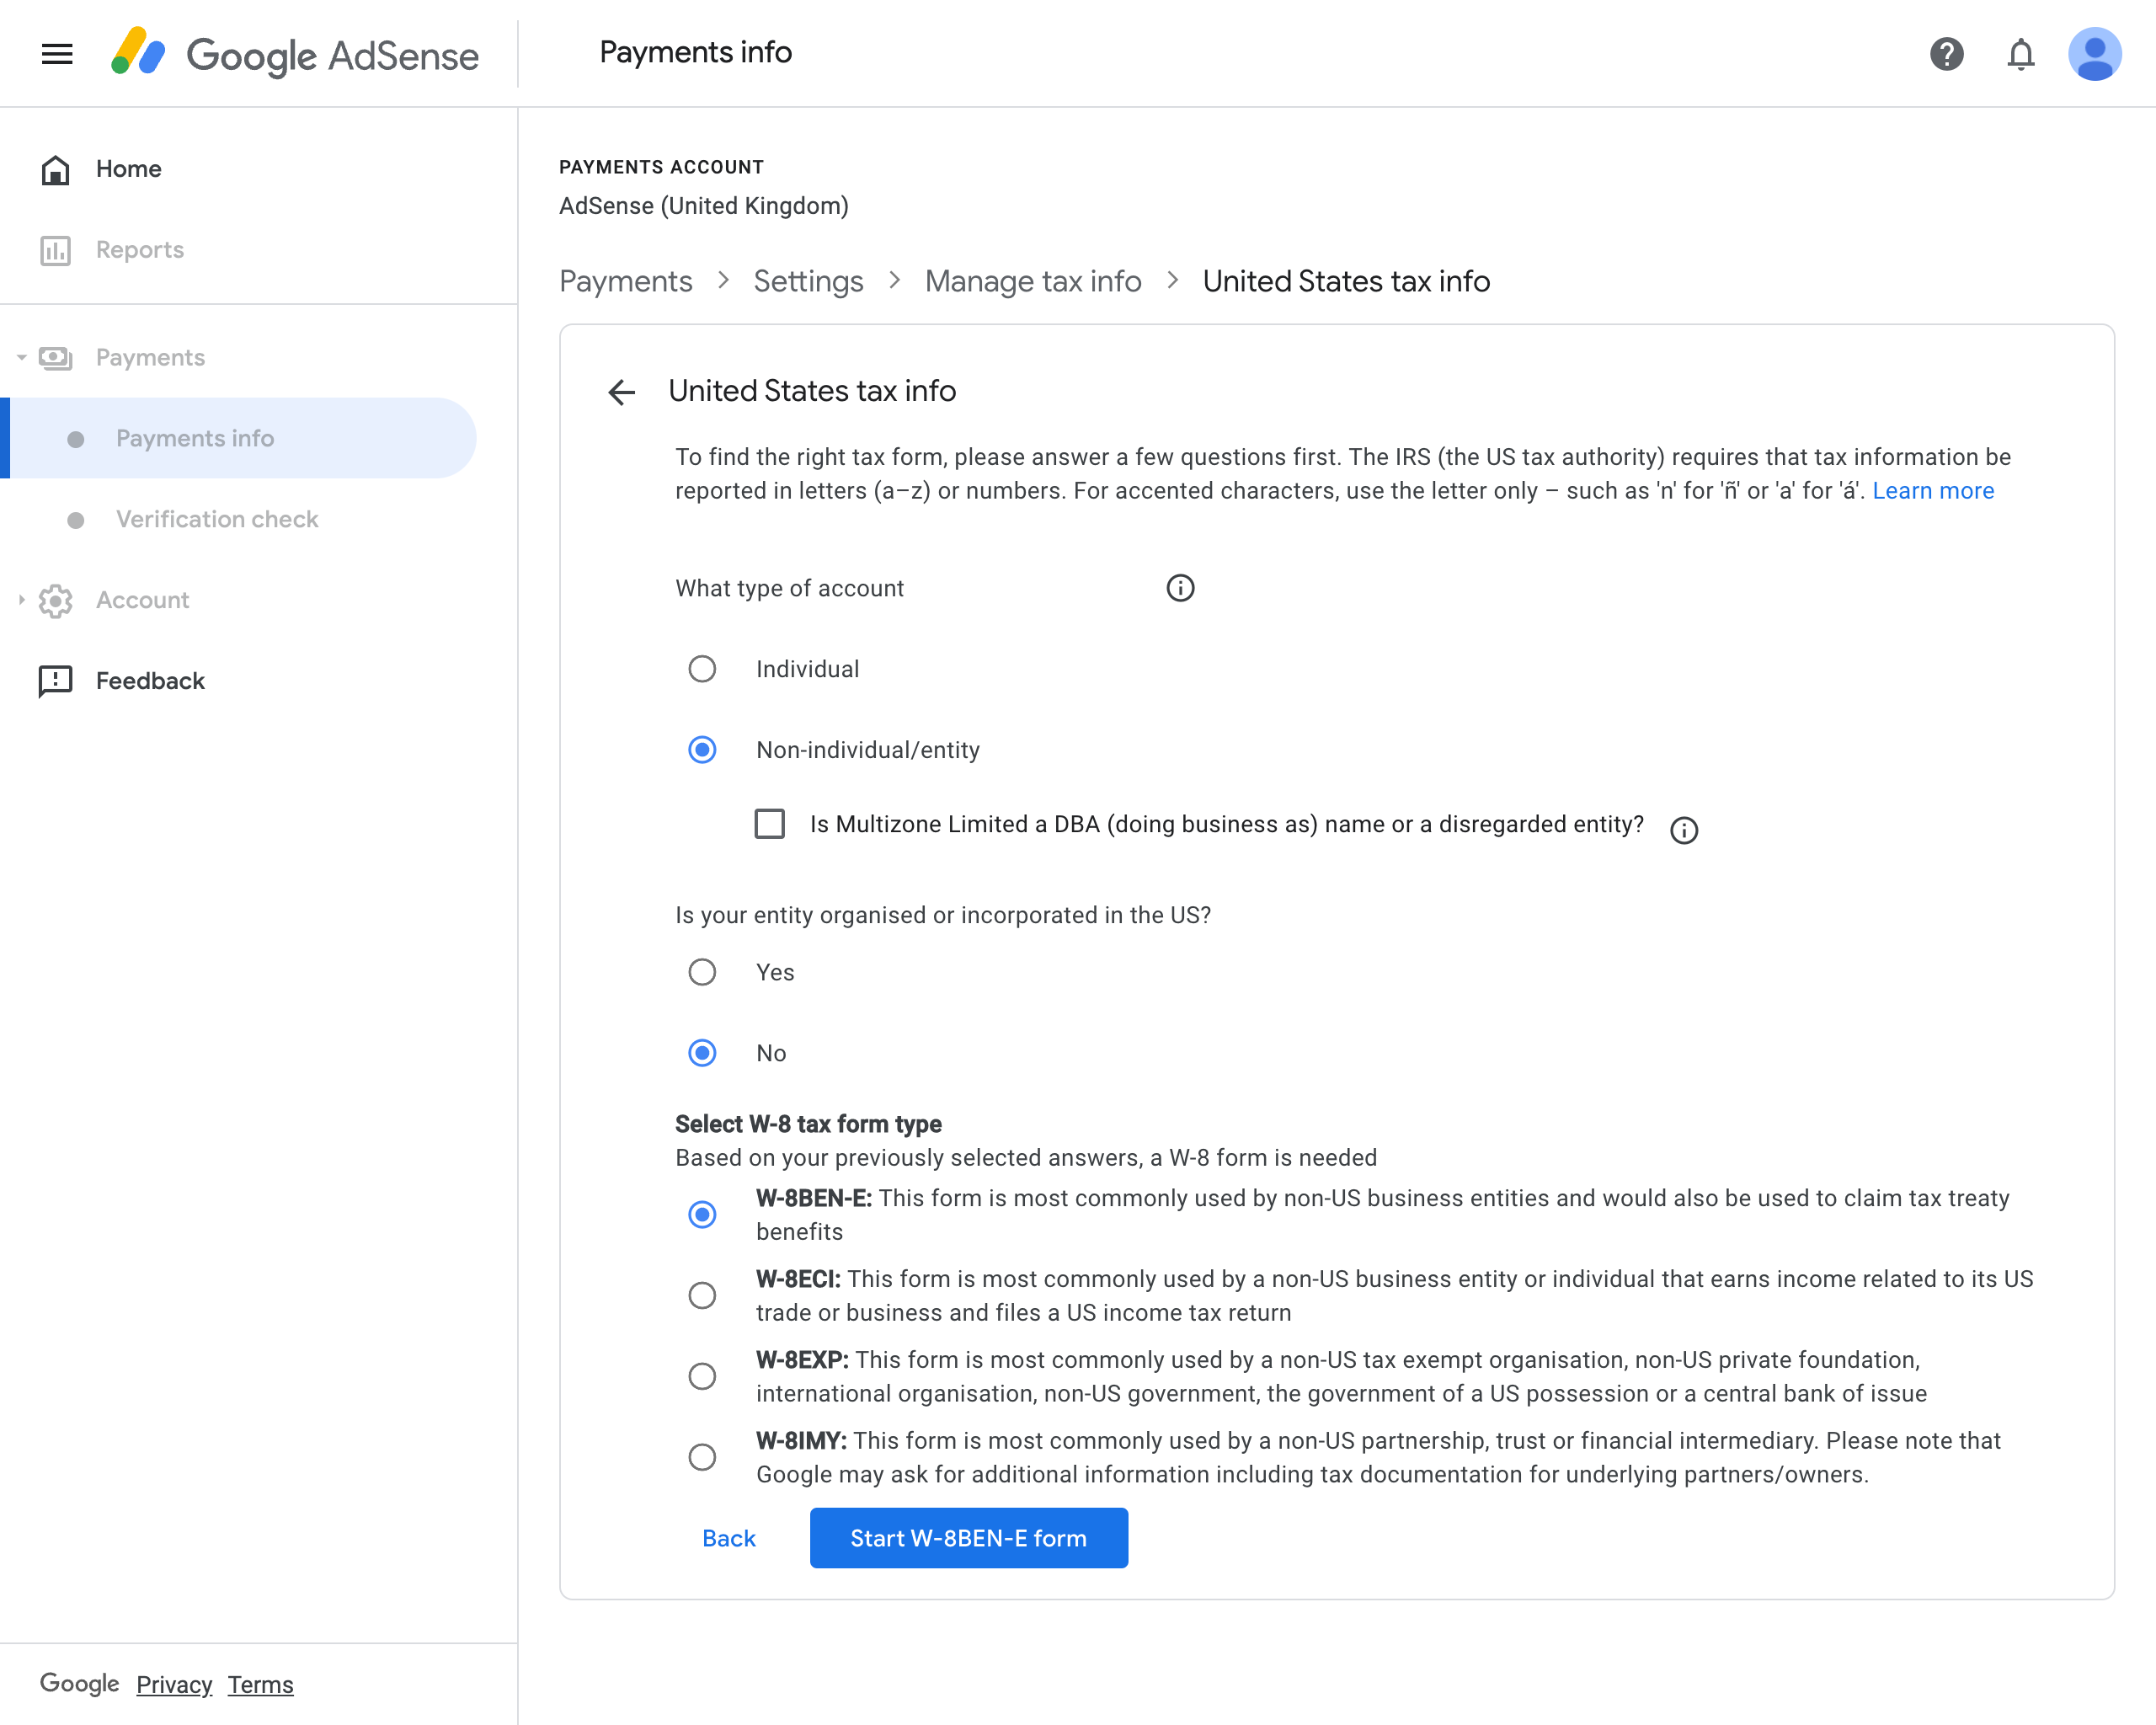Viewport: 2156px width, 1725px height.
Task: View the account type info tooltip icon
Action: (1180, 588)
